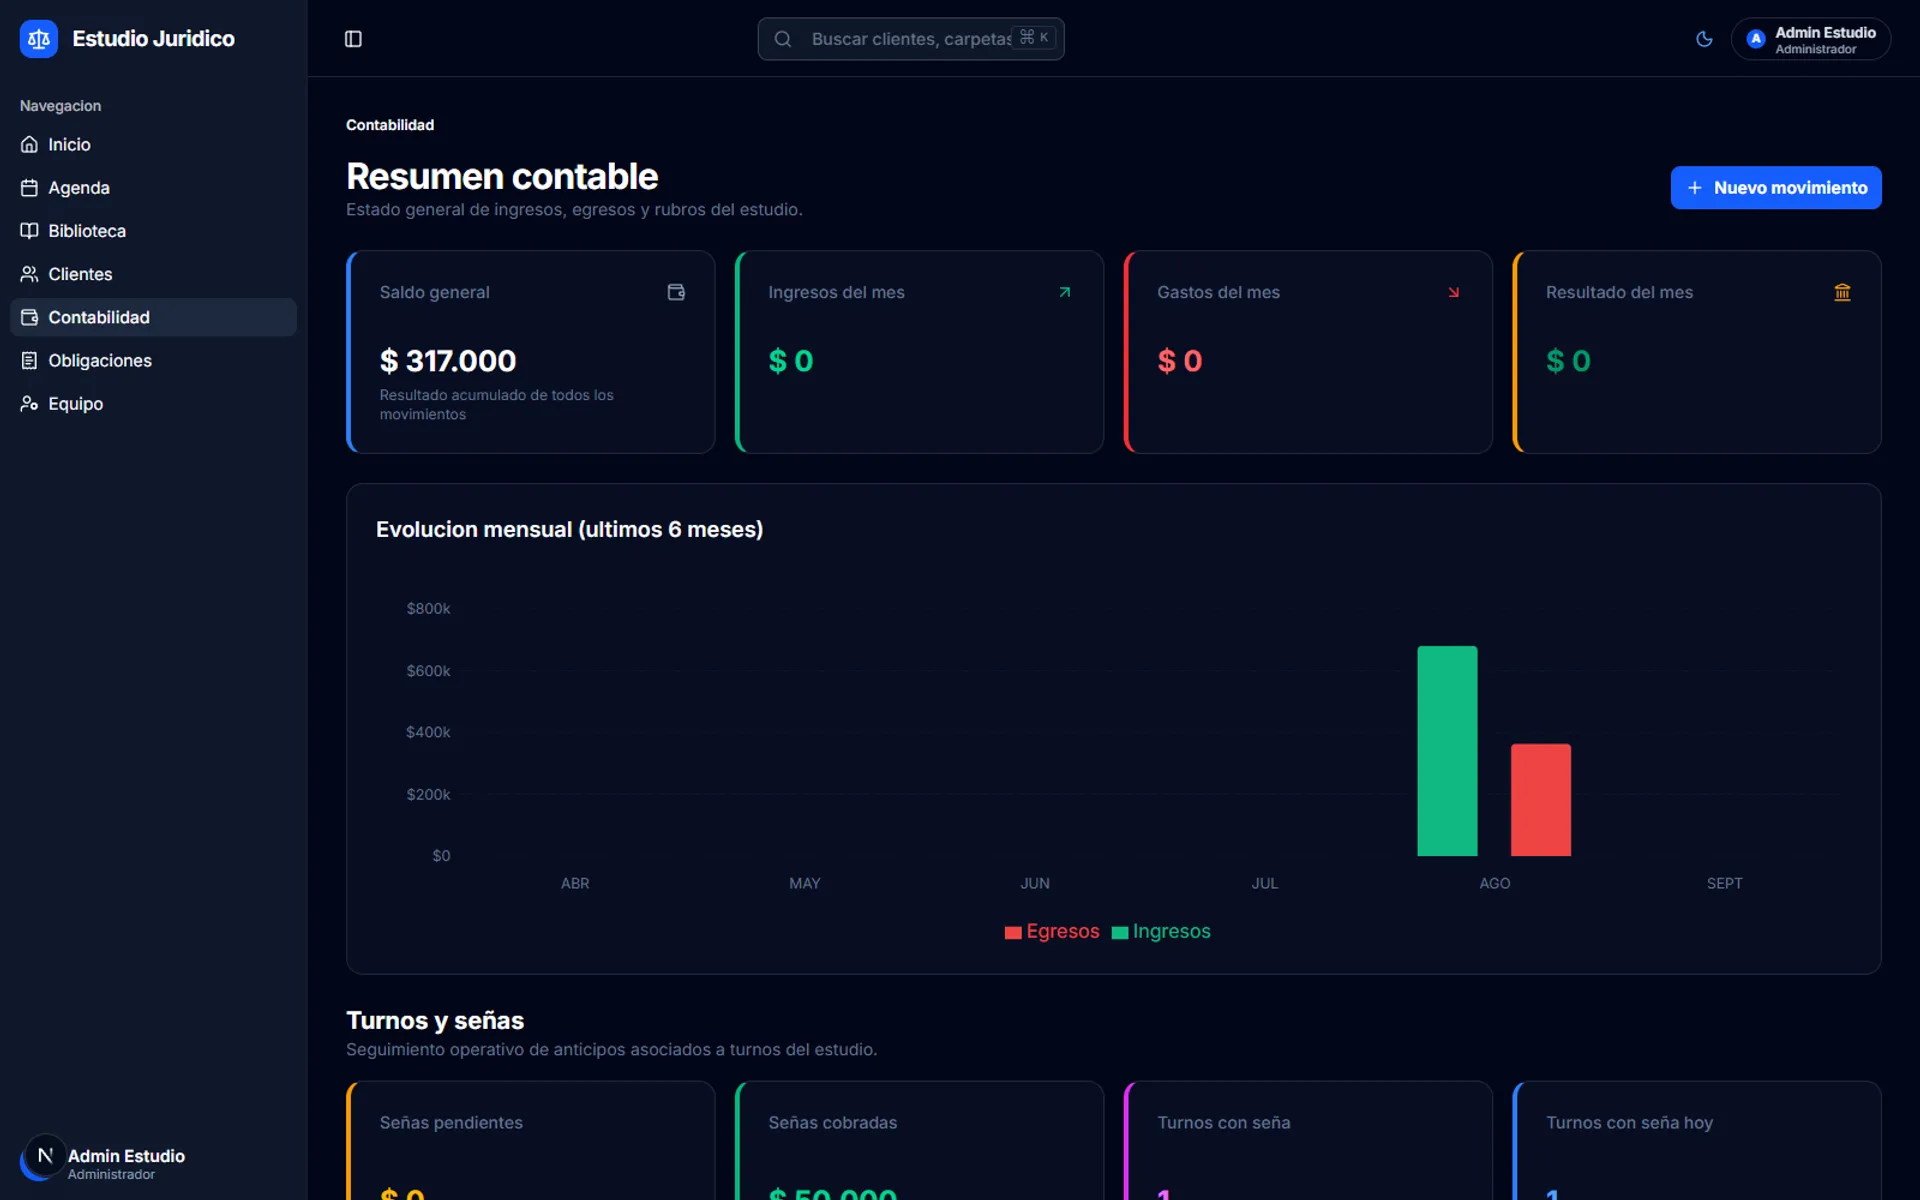Click the Señas cobradas card title
This screenshot has width=1920, height=1200.
click(x=832, y=1123)
